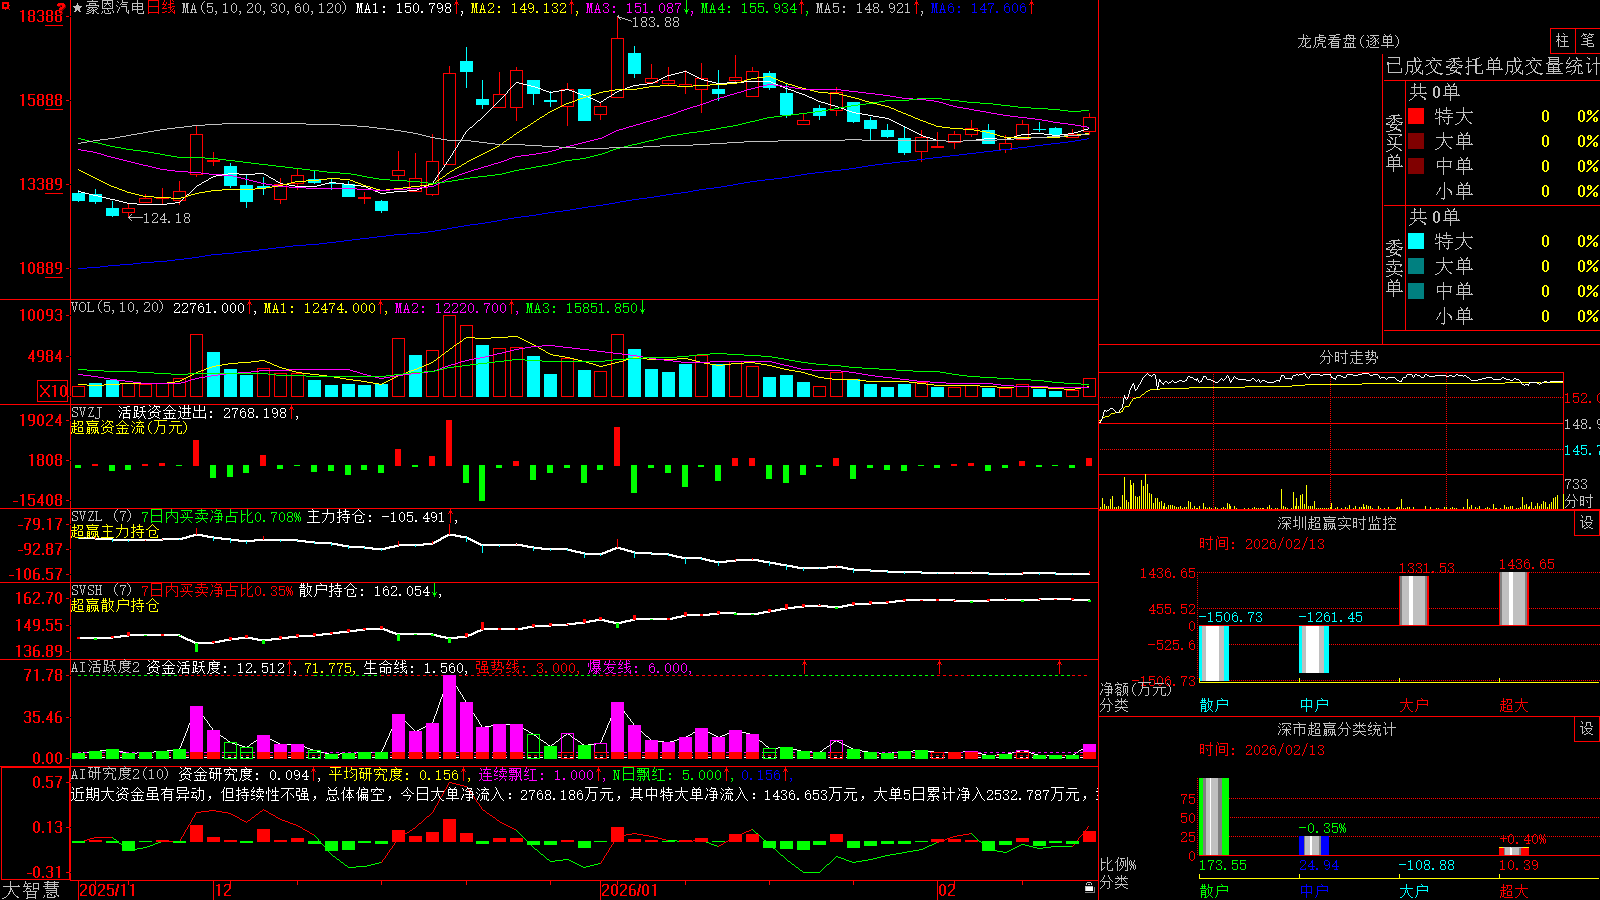Click the small red square icon at top-left corner

(6, 6)
